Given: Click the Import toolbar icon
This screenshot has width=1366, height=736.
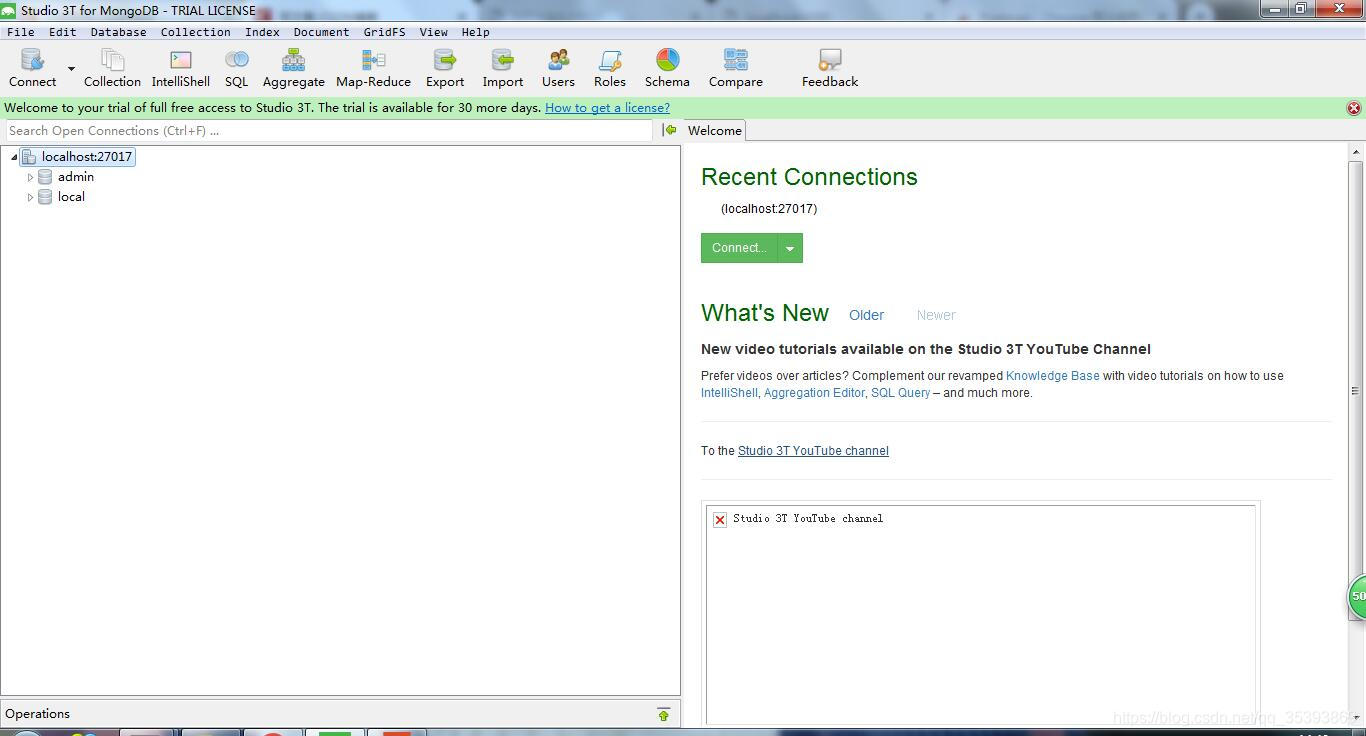Looking at the screenshot, I should [x=503, y=68].
